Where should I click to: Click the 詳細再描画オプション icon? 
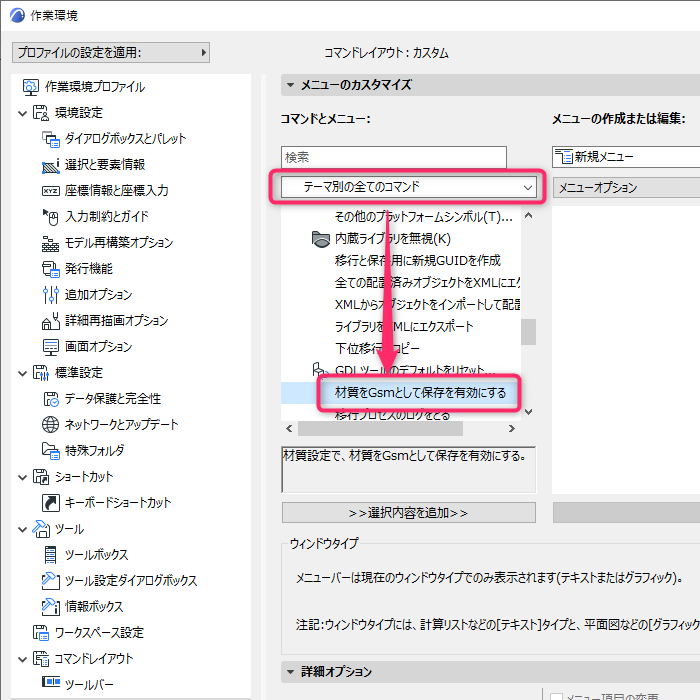tap(50, 321)
